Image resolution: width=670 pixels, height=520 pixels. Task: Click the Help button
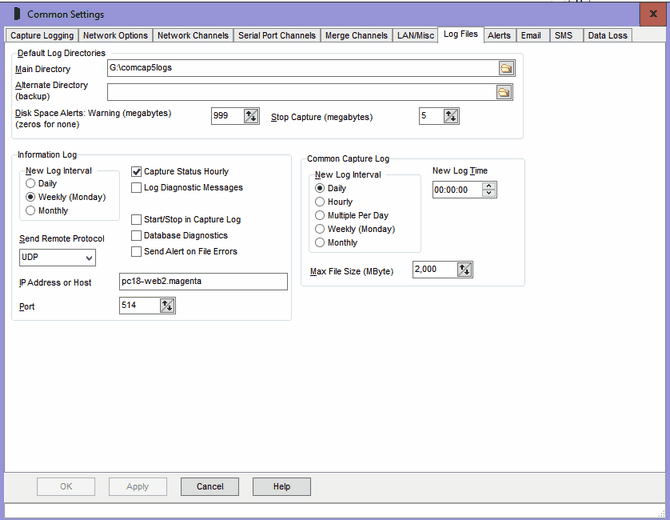tap(282, 487)
